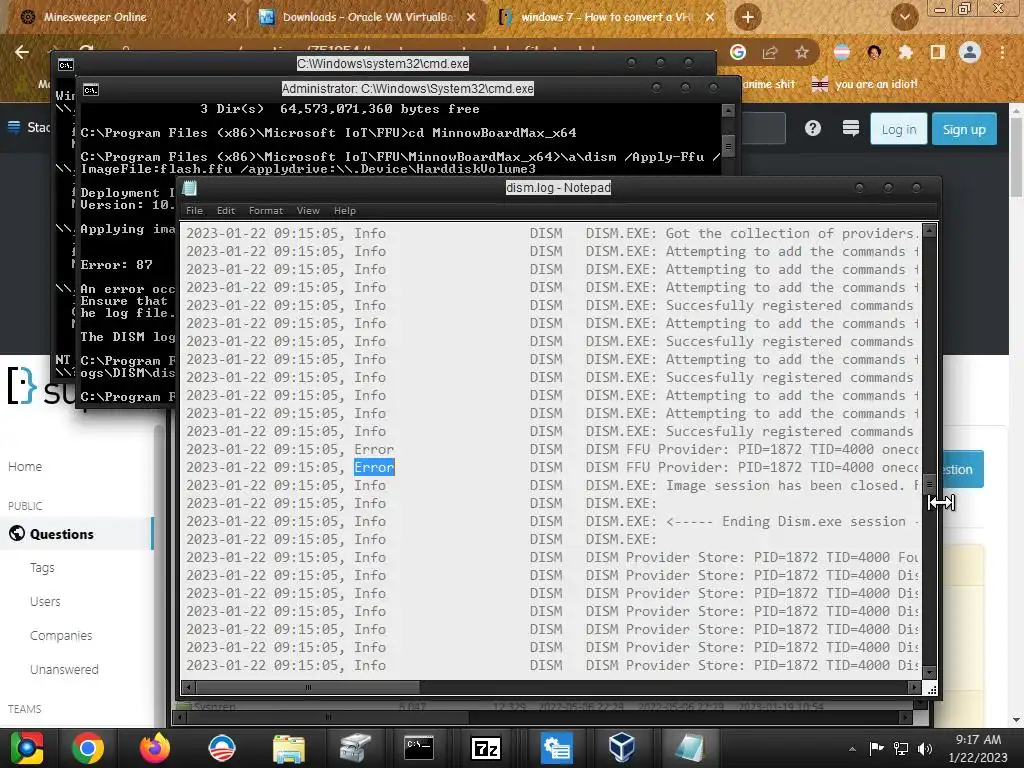
Task: Click the first 'DISM FFU Provider' error line
Action: pos(552,449)
